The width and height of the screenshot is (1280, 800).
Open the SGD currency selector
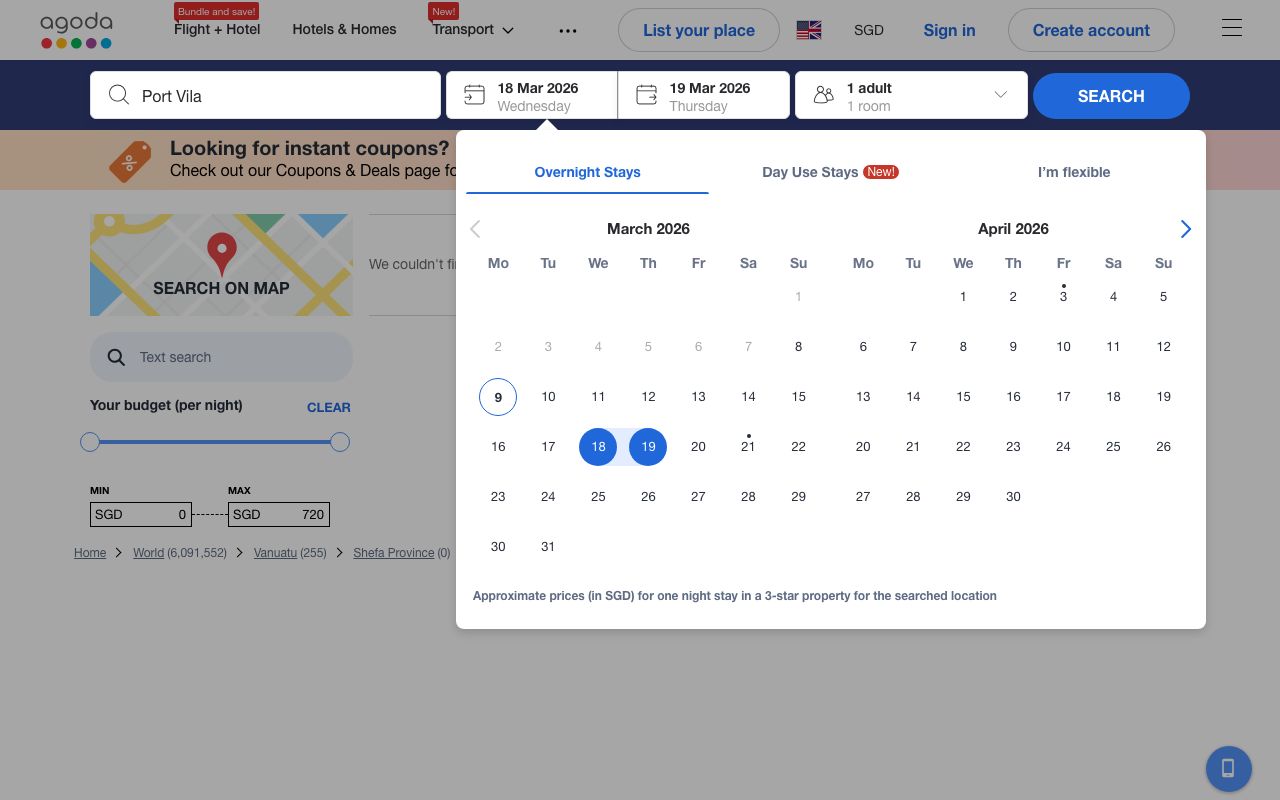tap(868, 30)
